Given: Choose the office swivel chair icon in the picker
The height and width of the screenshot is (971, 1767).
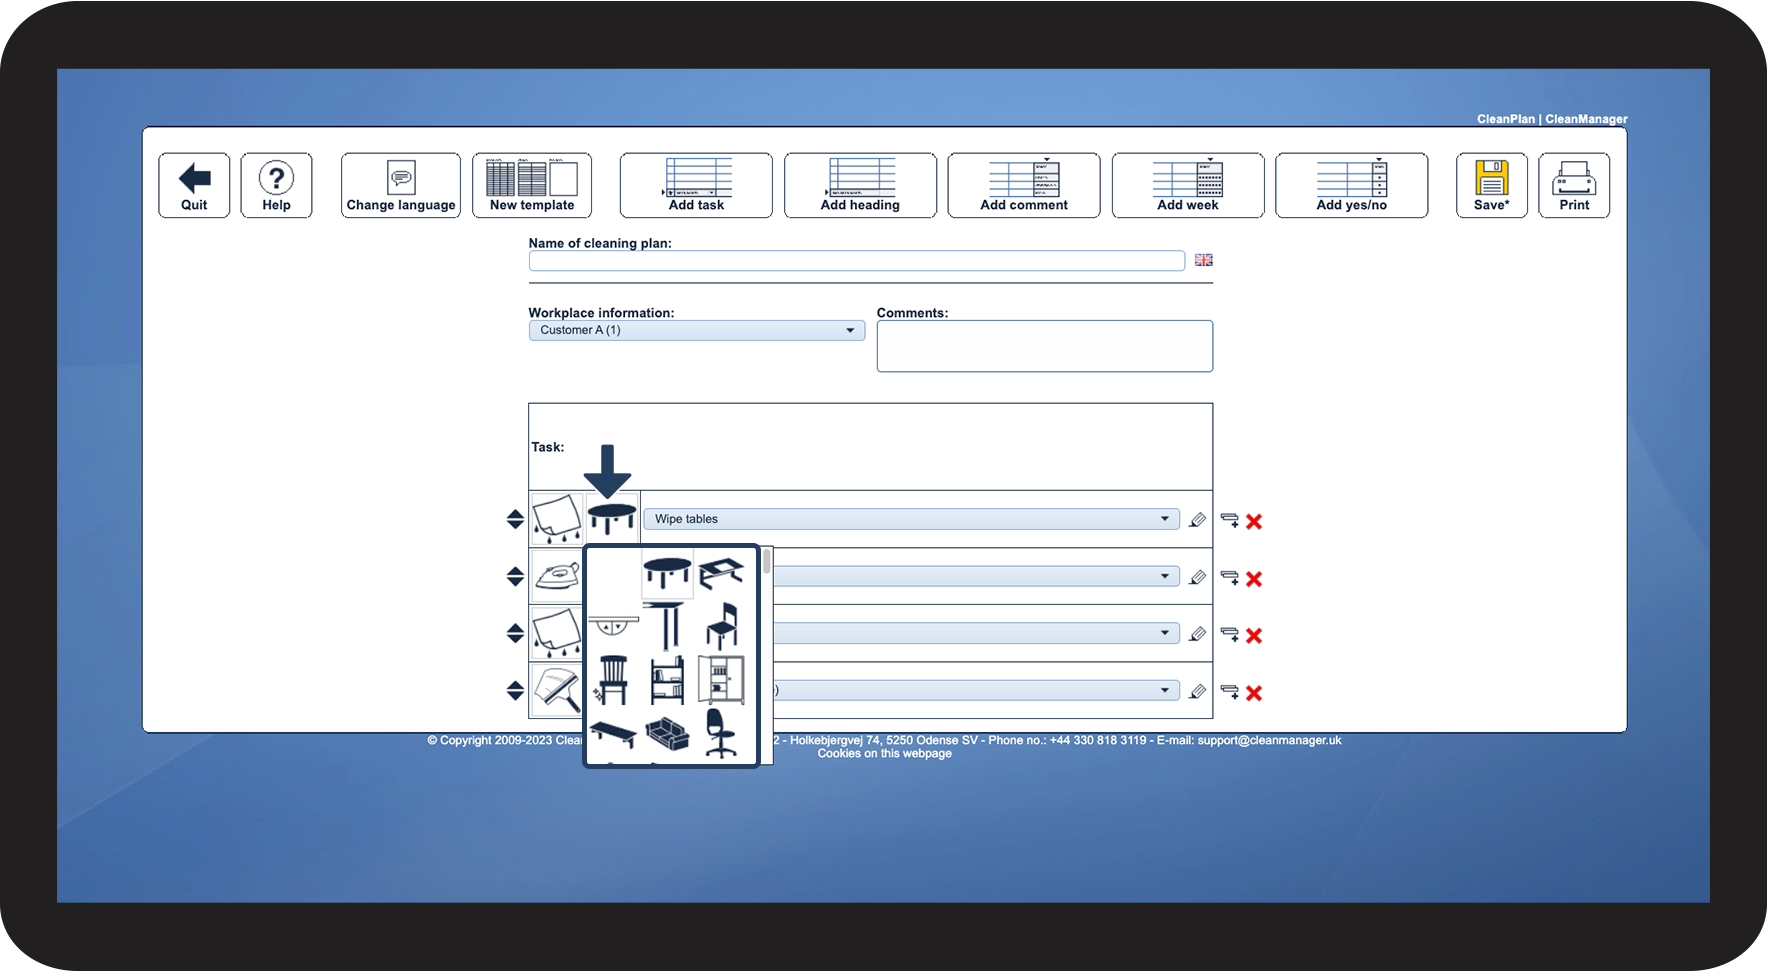Looking at the screenshot, I should point(721,734).
